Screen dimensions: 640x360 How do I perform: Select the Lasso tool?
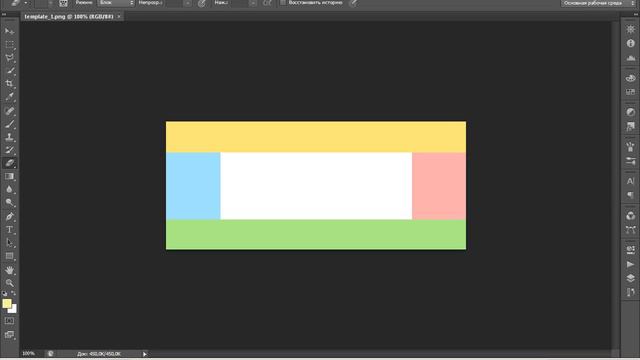(9, 57)
